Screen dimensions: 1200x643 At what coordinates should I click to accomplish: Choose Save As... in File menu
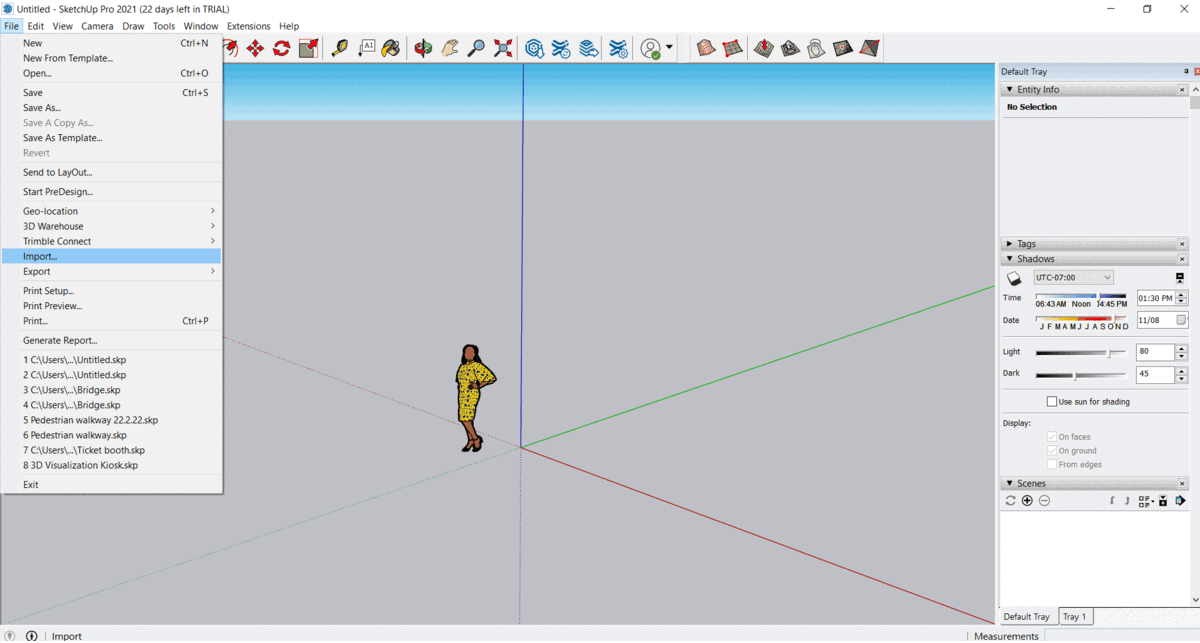(111, 108)
